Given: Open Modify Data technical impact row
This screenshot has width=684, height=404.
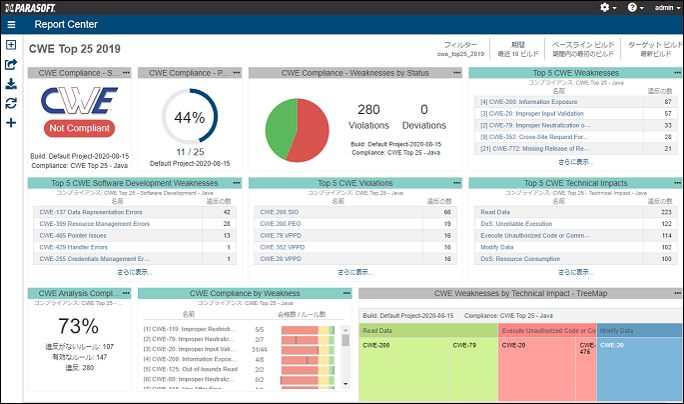Looking at the screenshot, I should pos(576,247).
